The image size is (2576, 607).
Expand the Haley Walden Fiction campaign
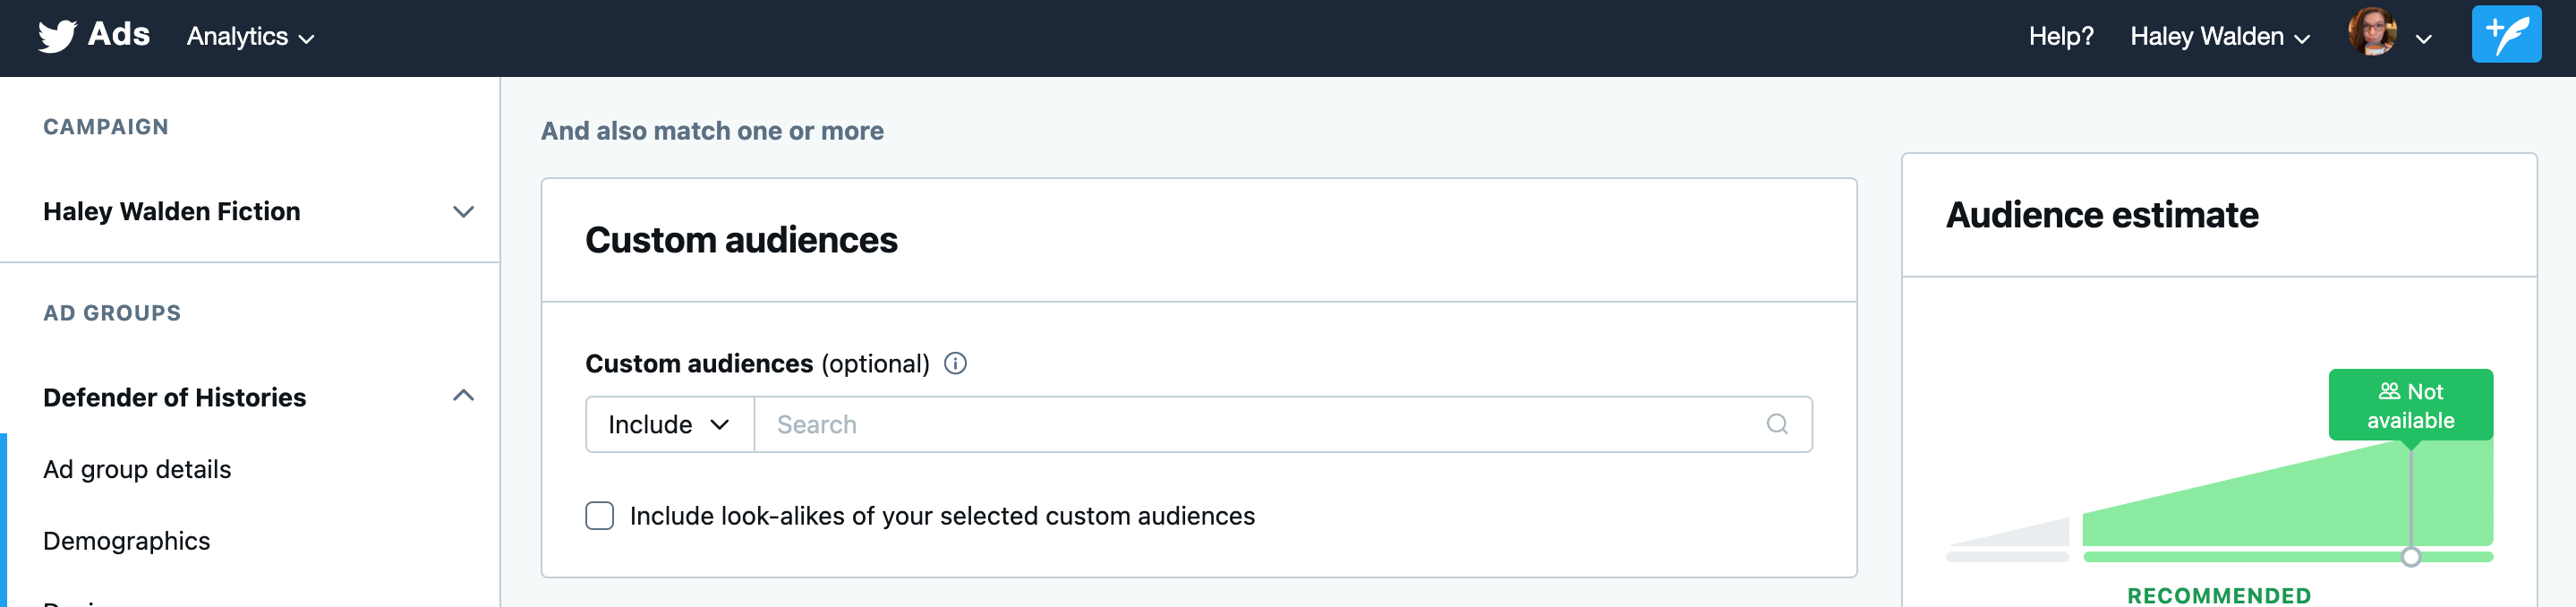click(x=462, y=212)
